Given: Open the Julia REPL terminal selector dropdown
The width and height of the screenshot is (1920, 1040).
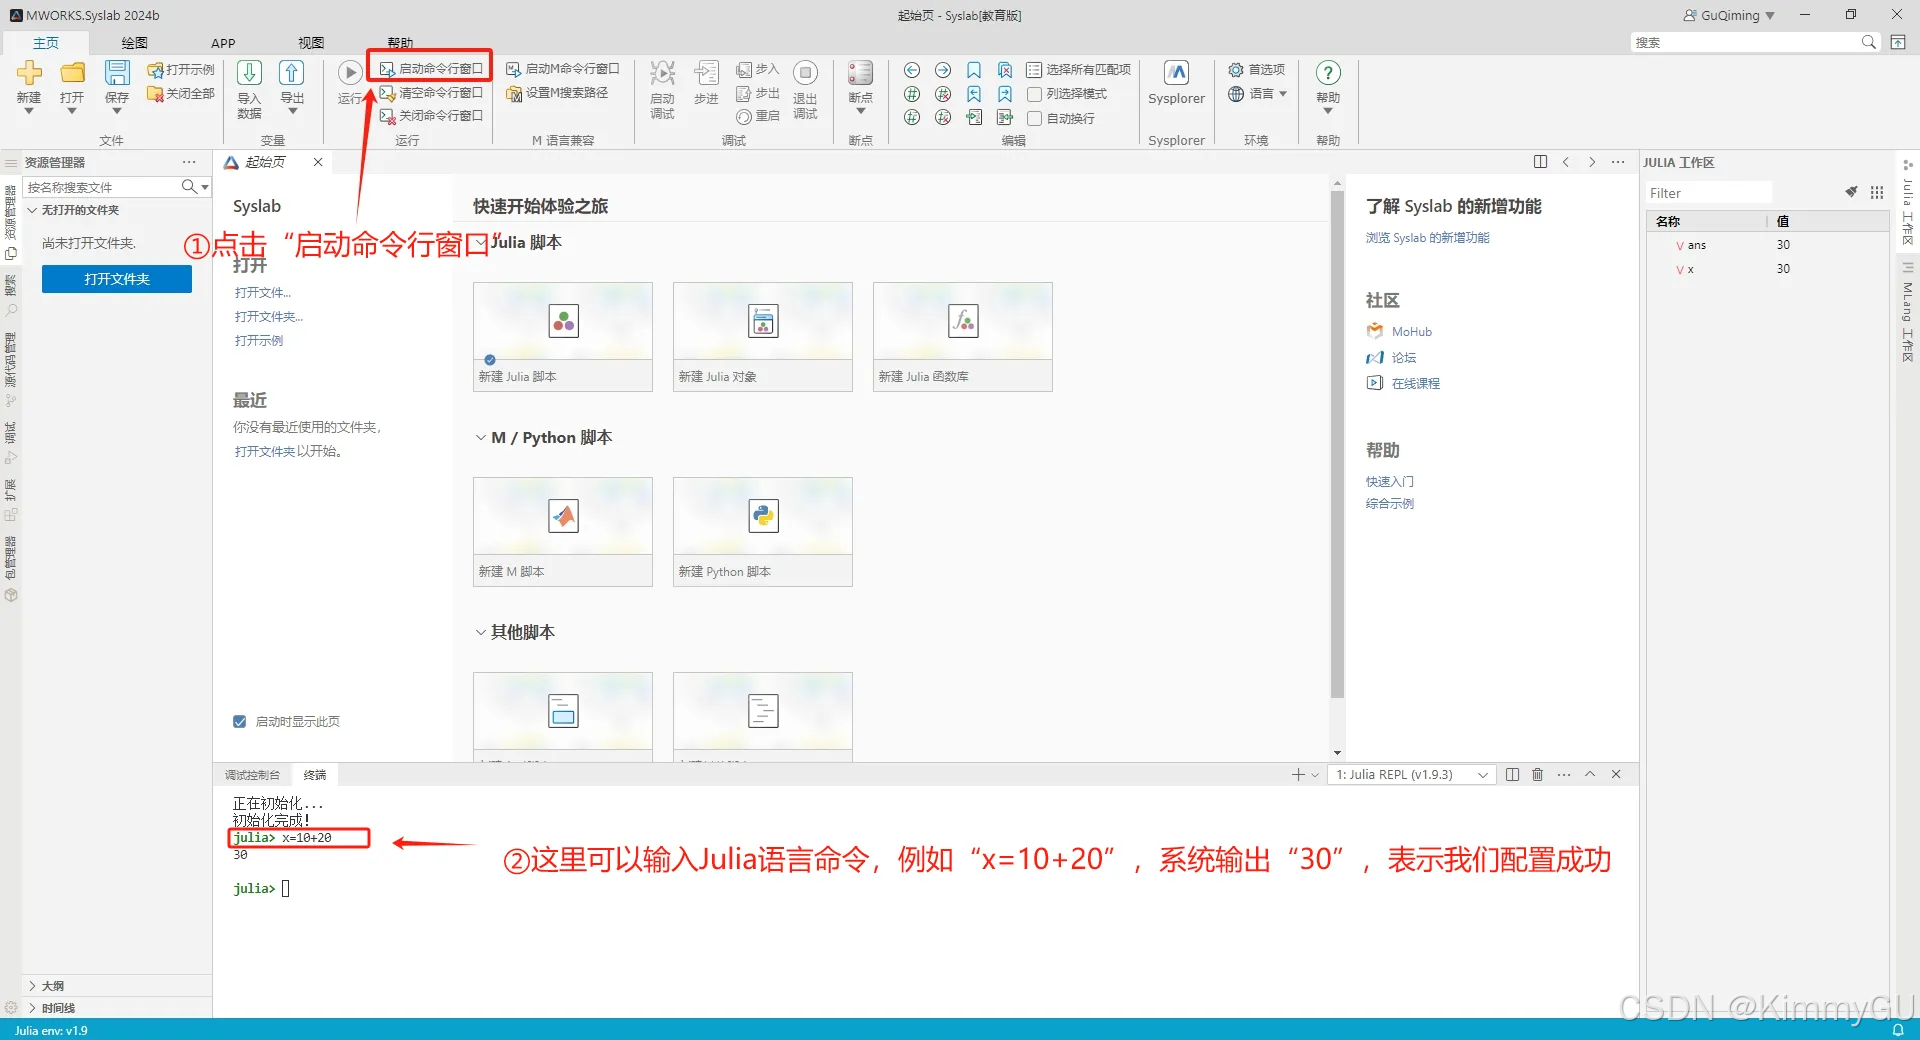Looking at the screenshot, I should (x=1410, y=775).
